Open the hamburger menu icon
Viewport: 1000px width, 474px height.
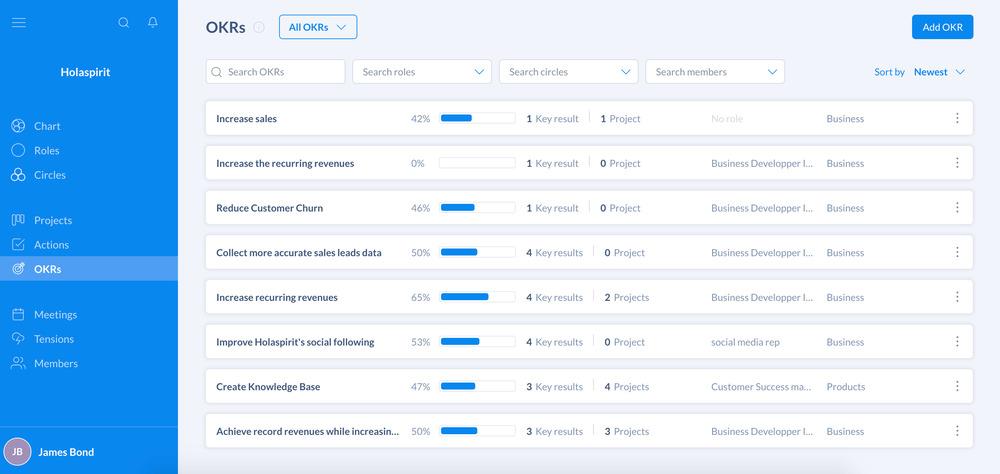click(x=18, y=22)
